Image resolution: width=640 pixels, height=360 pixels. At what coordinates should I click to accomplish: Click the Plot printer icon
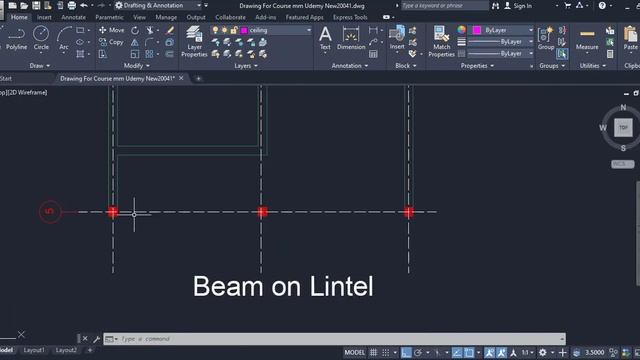(x=72, y=5)
